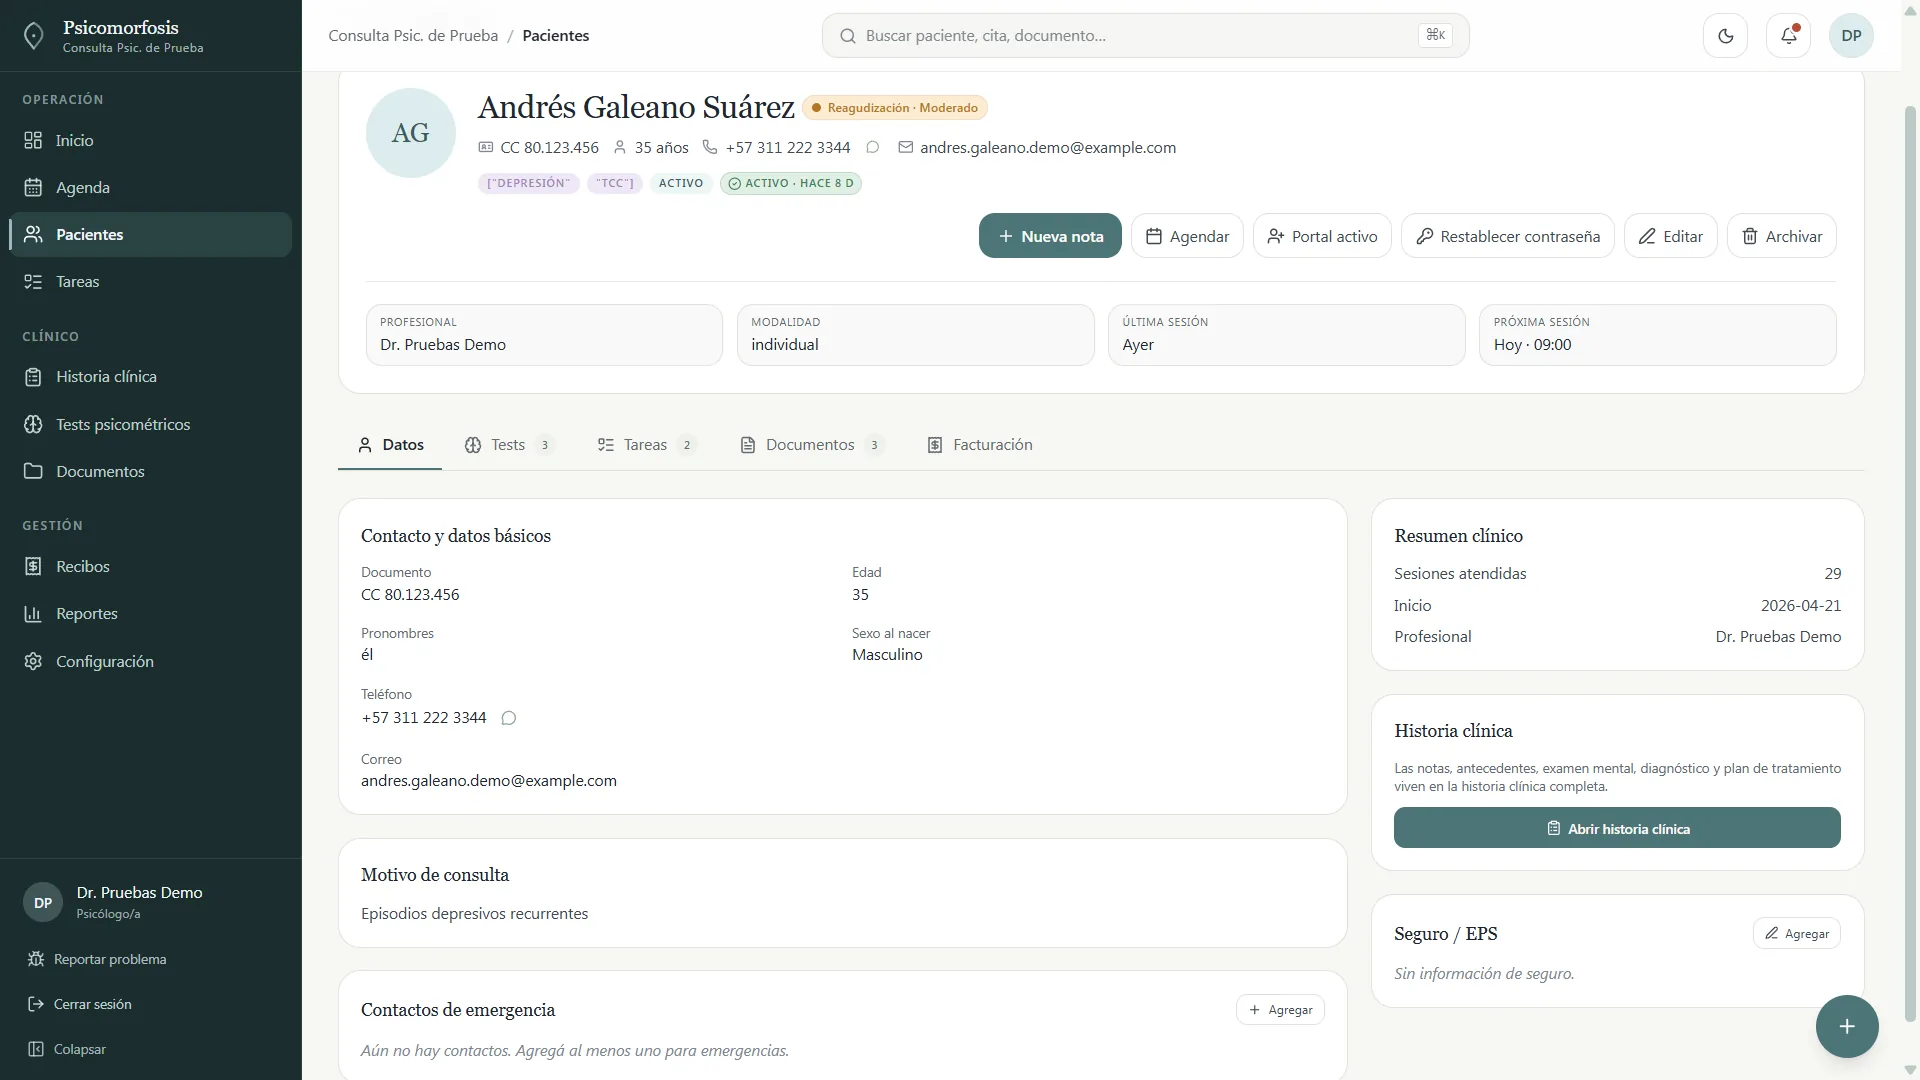Open Recibos in the sidebar
The image size is (1920, 1080).
pyautogui.click(x=151, y=567)
